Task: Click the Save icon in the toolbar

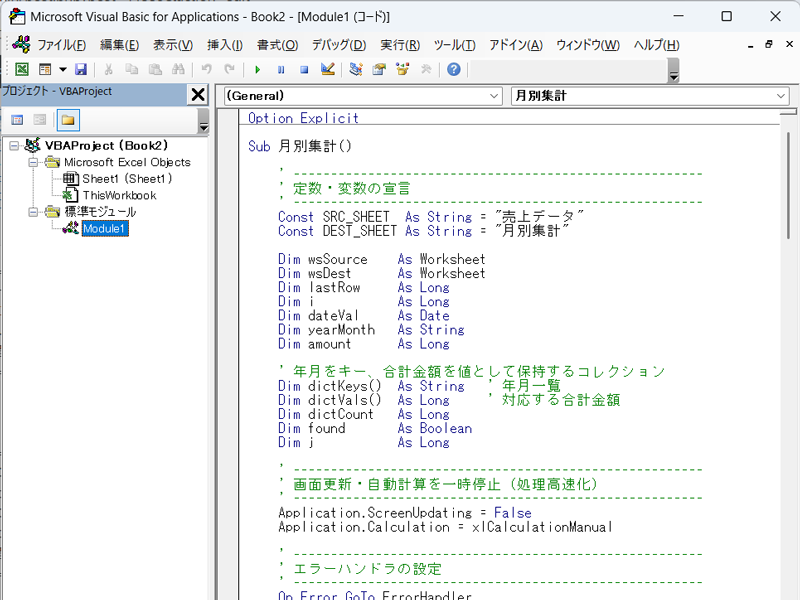Action: click(x=82, y=69)
